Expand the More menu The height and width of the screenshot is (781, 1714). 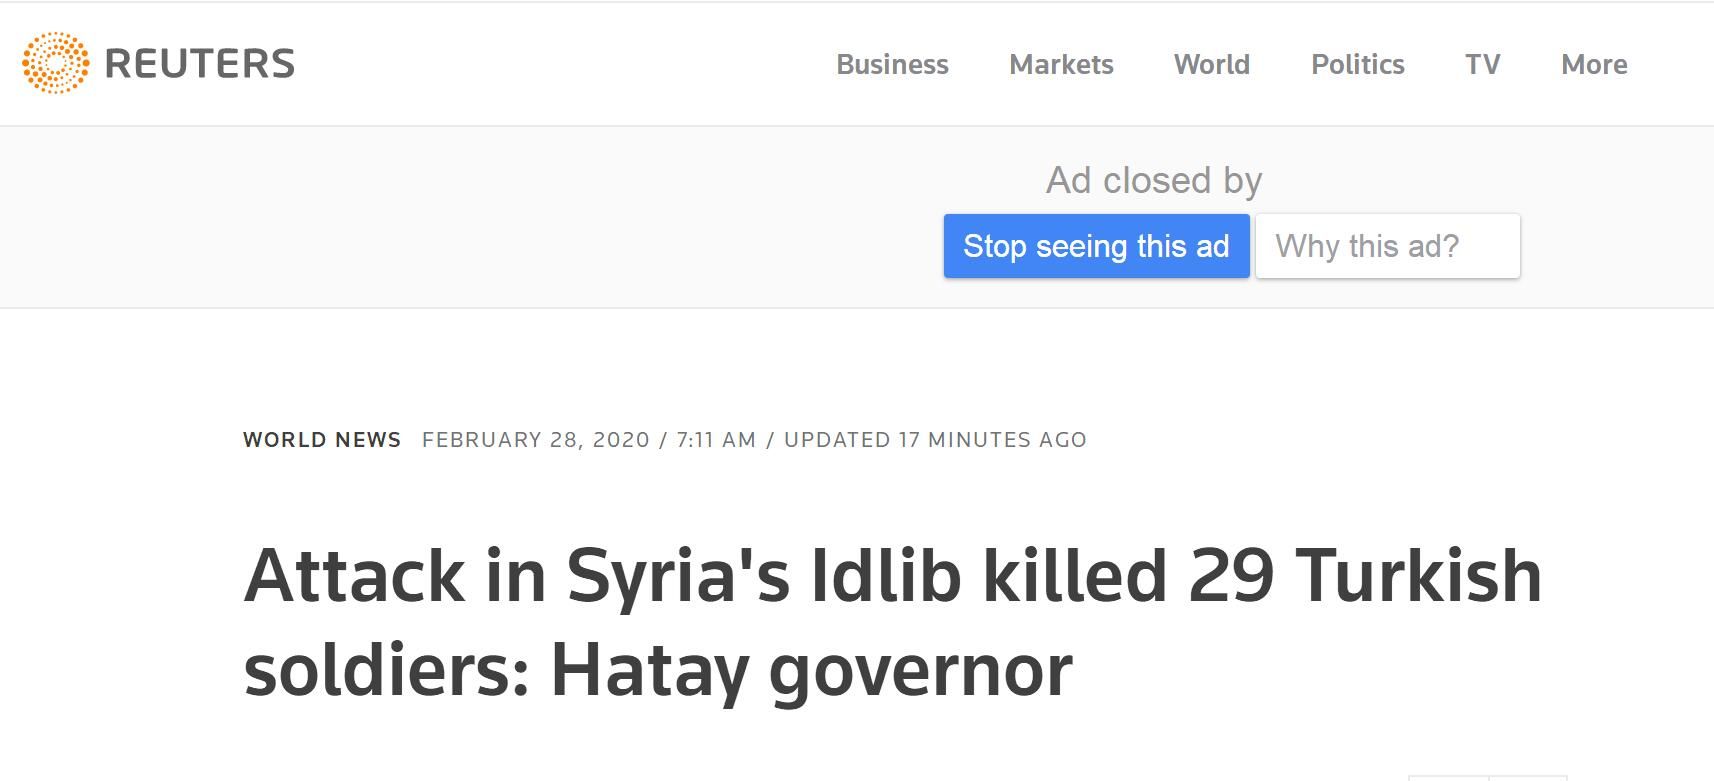1594,64
